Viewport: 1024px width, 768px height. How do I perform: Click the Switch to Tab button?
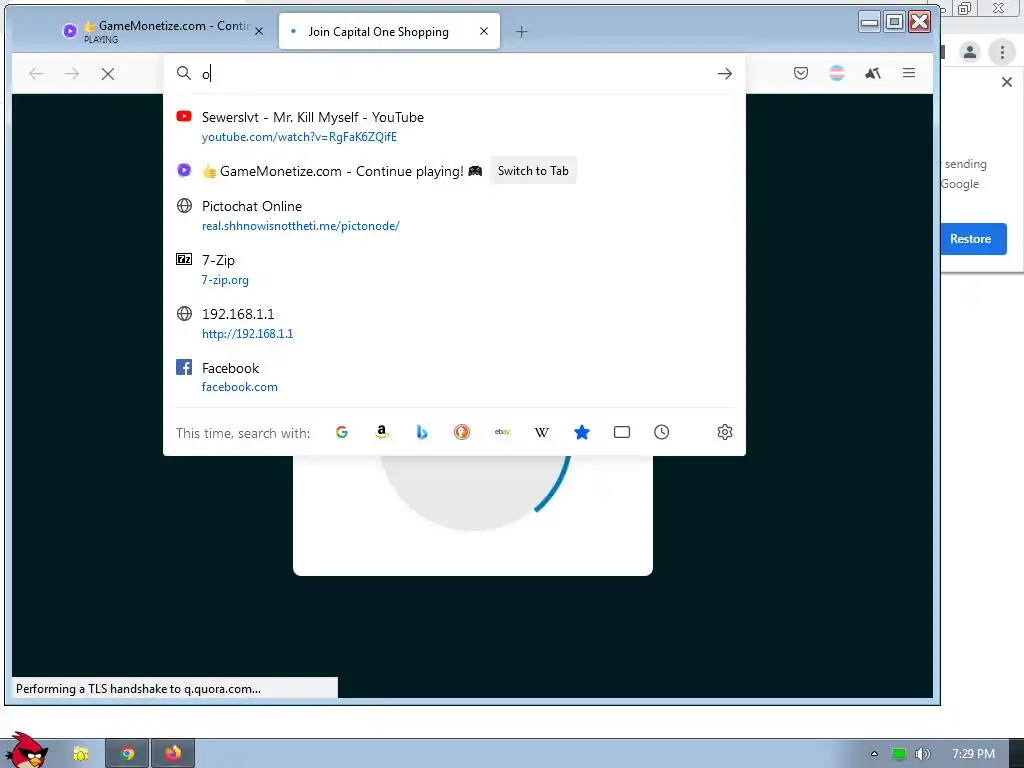pyautogui.click(x=533, y=171)
